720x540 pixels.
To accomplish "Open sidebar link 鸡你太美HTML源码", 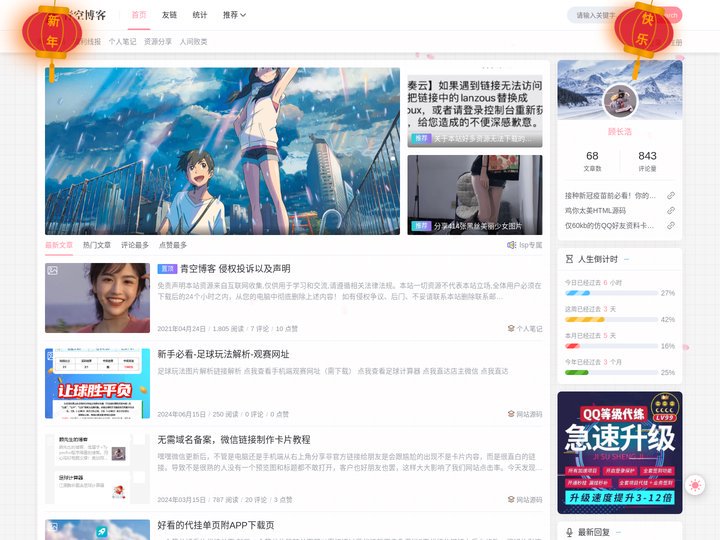I will 596,211.
